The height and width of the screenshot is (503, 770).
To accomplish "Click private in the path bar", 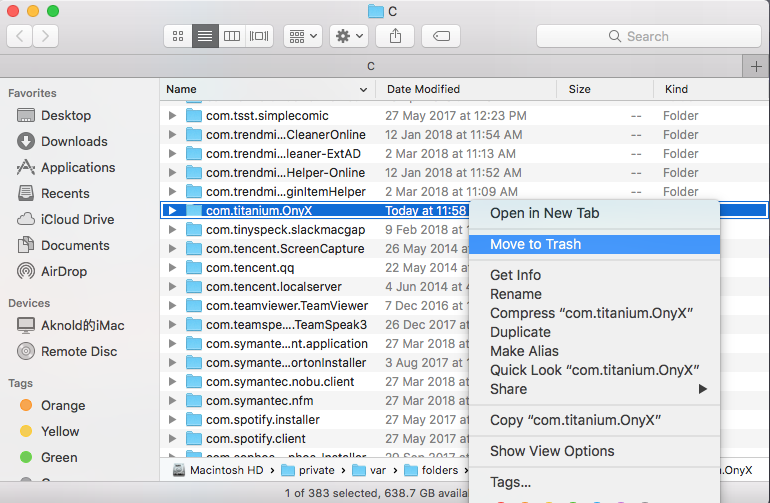I will 308,471.
